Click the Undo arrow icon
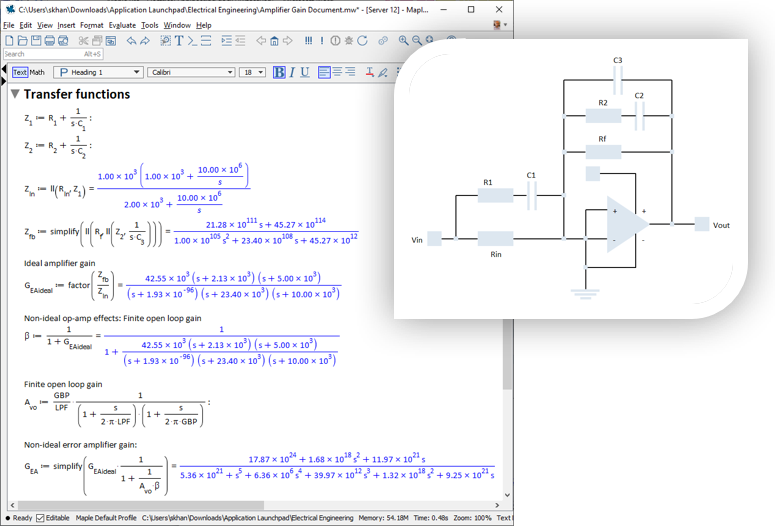This screenshot has height=526, width=775. [x=132, y=41]
